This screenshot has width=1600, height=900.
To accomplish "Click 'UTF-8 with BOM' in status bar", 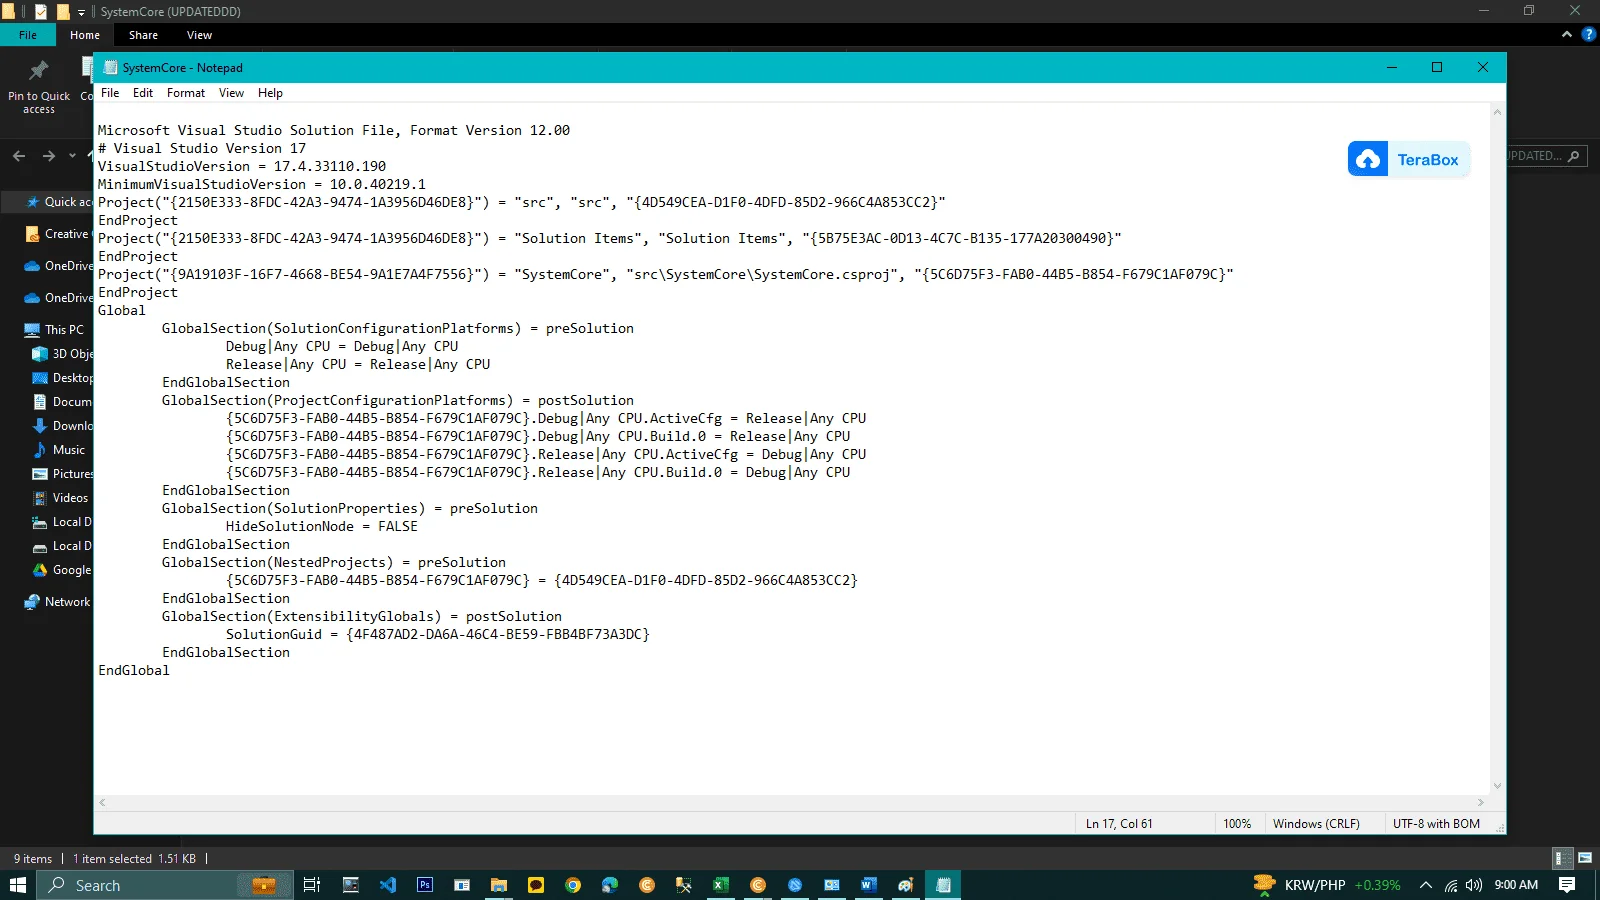I will coord(1436,824).
